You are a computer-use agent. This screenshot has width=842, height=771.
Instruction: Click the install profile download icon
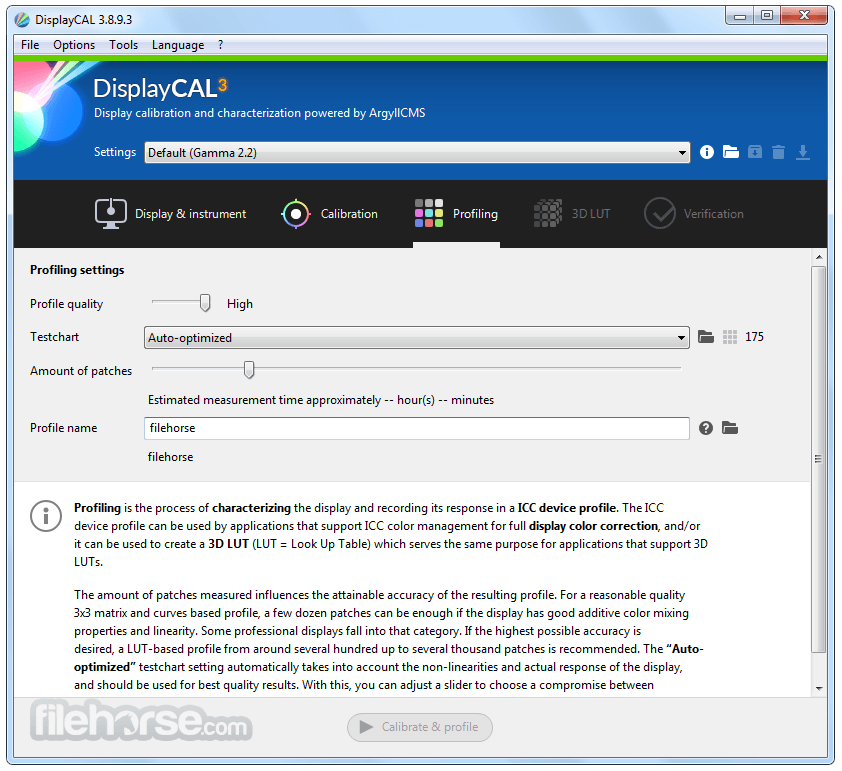802,152
